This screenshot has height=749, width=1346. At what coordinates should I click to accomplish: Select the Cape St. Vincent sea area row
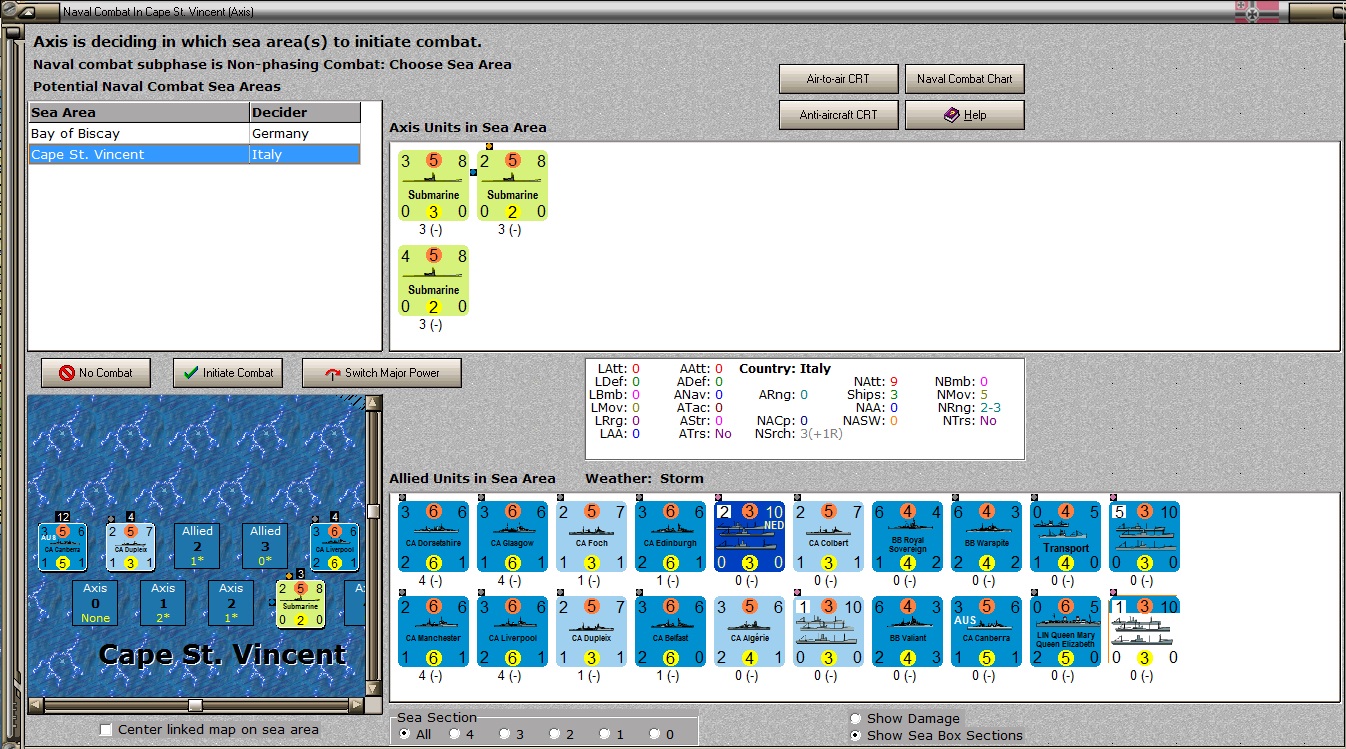tap(194, 154)
